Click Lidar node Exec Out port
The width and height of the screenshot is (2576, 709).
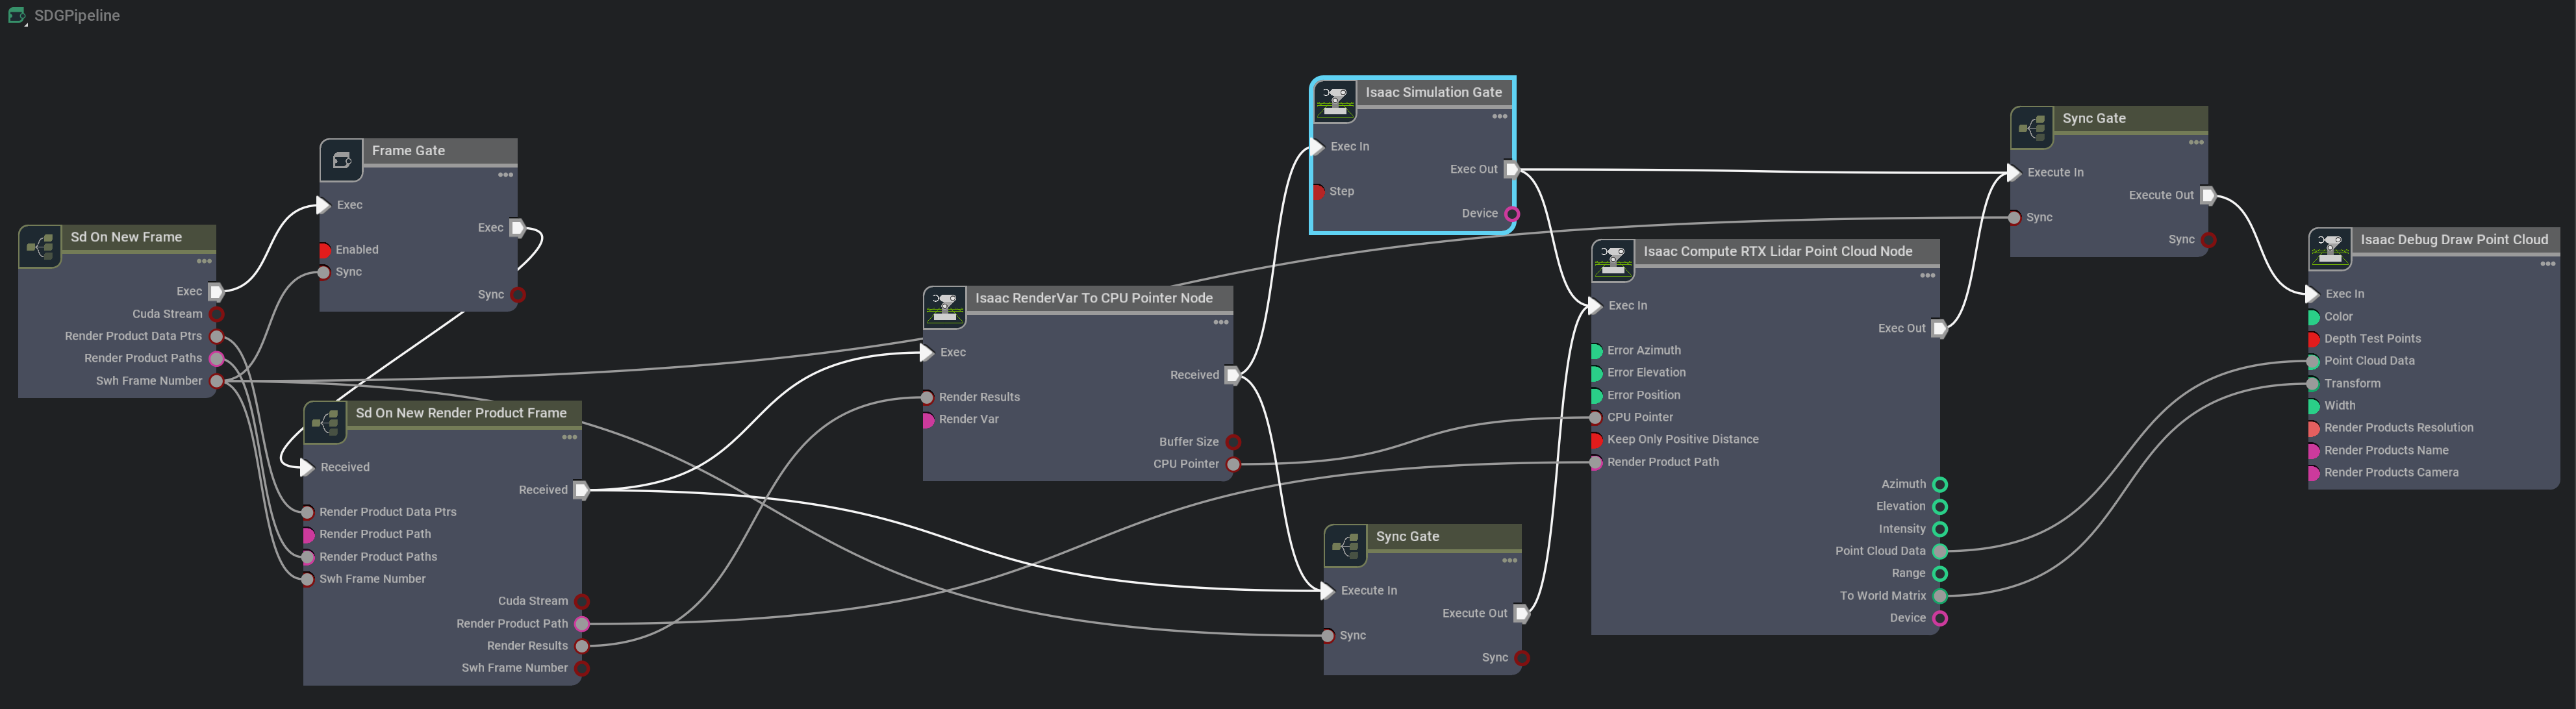(x=1939, y=328)
